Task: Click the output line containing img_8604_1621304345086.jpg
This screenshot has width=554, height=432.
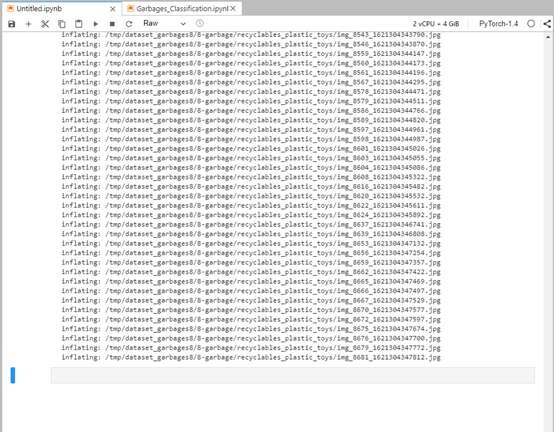Action: coord(251,167)
